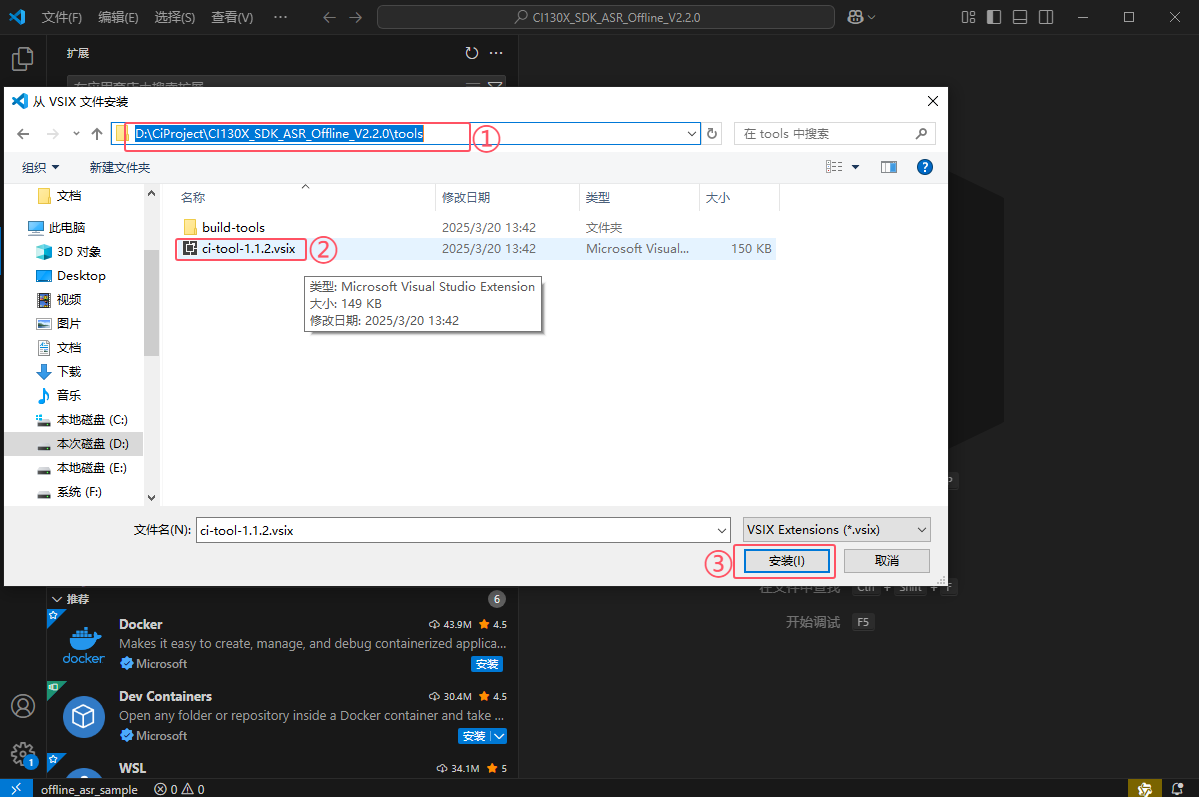Viewport: 1199px width, 797px height.
Task: Toggle bottom panel layout icon
Action: (1020, 17)
